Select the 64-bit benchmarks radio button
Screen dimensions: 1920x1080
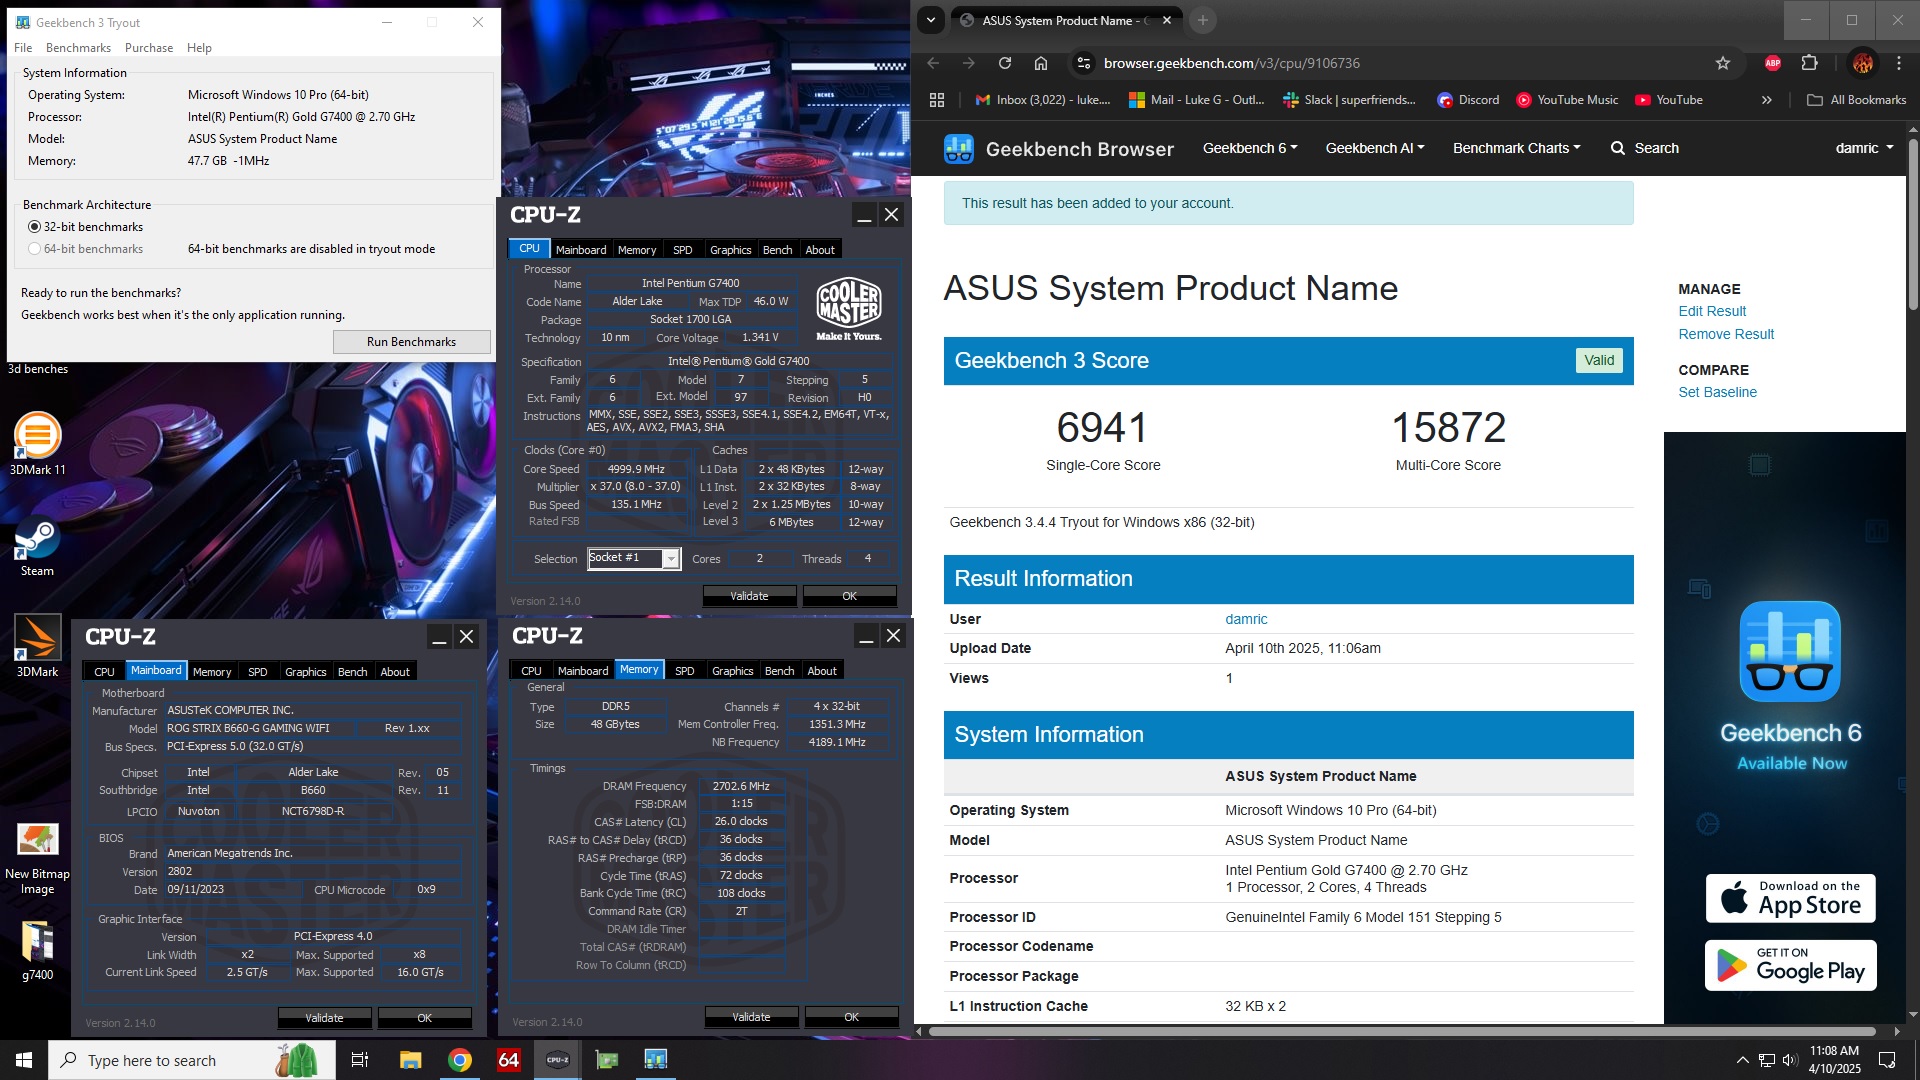click(35, 249)
